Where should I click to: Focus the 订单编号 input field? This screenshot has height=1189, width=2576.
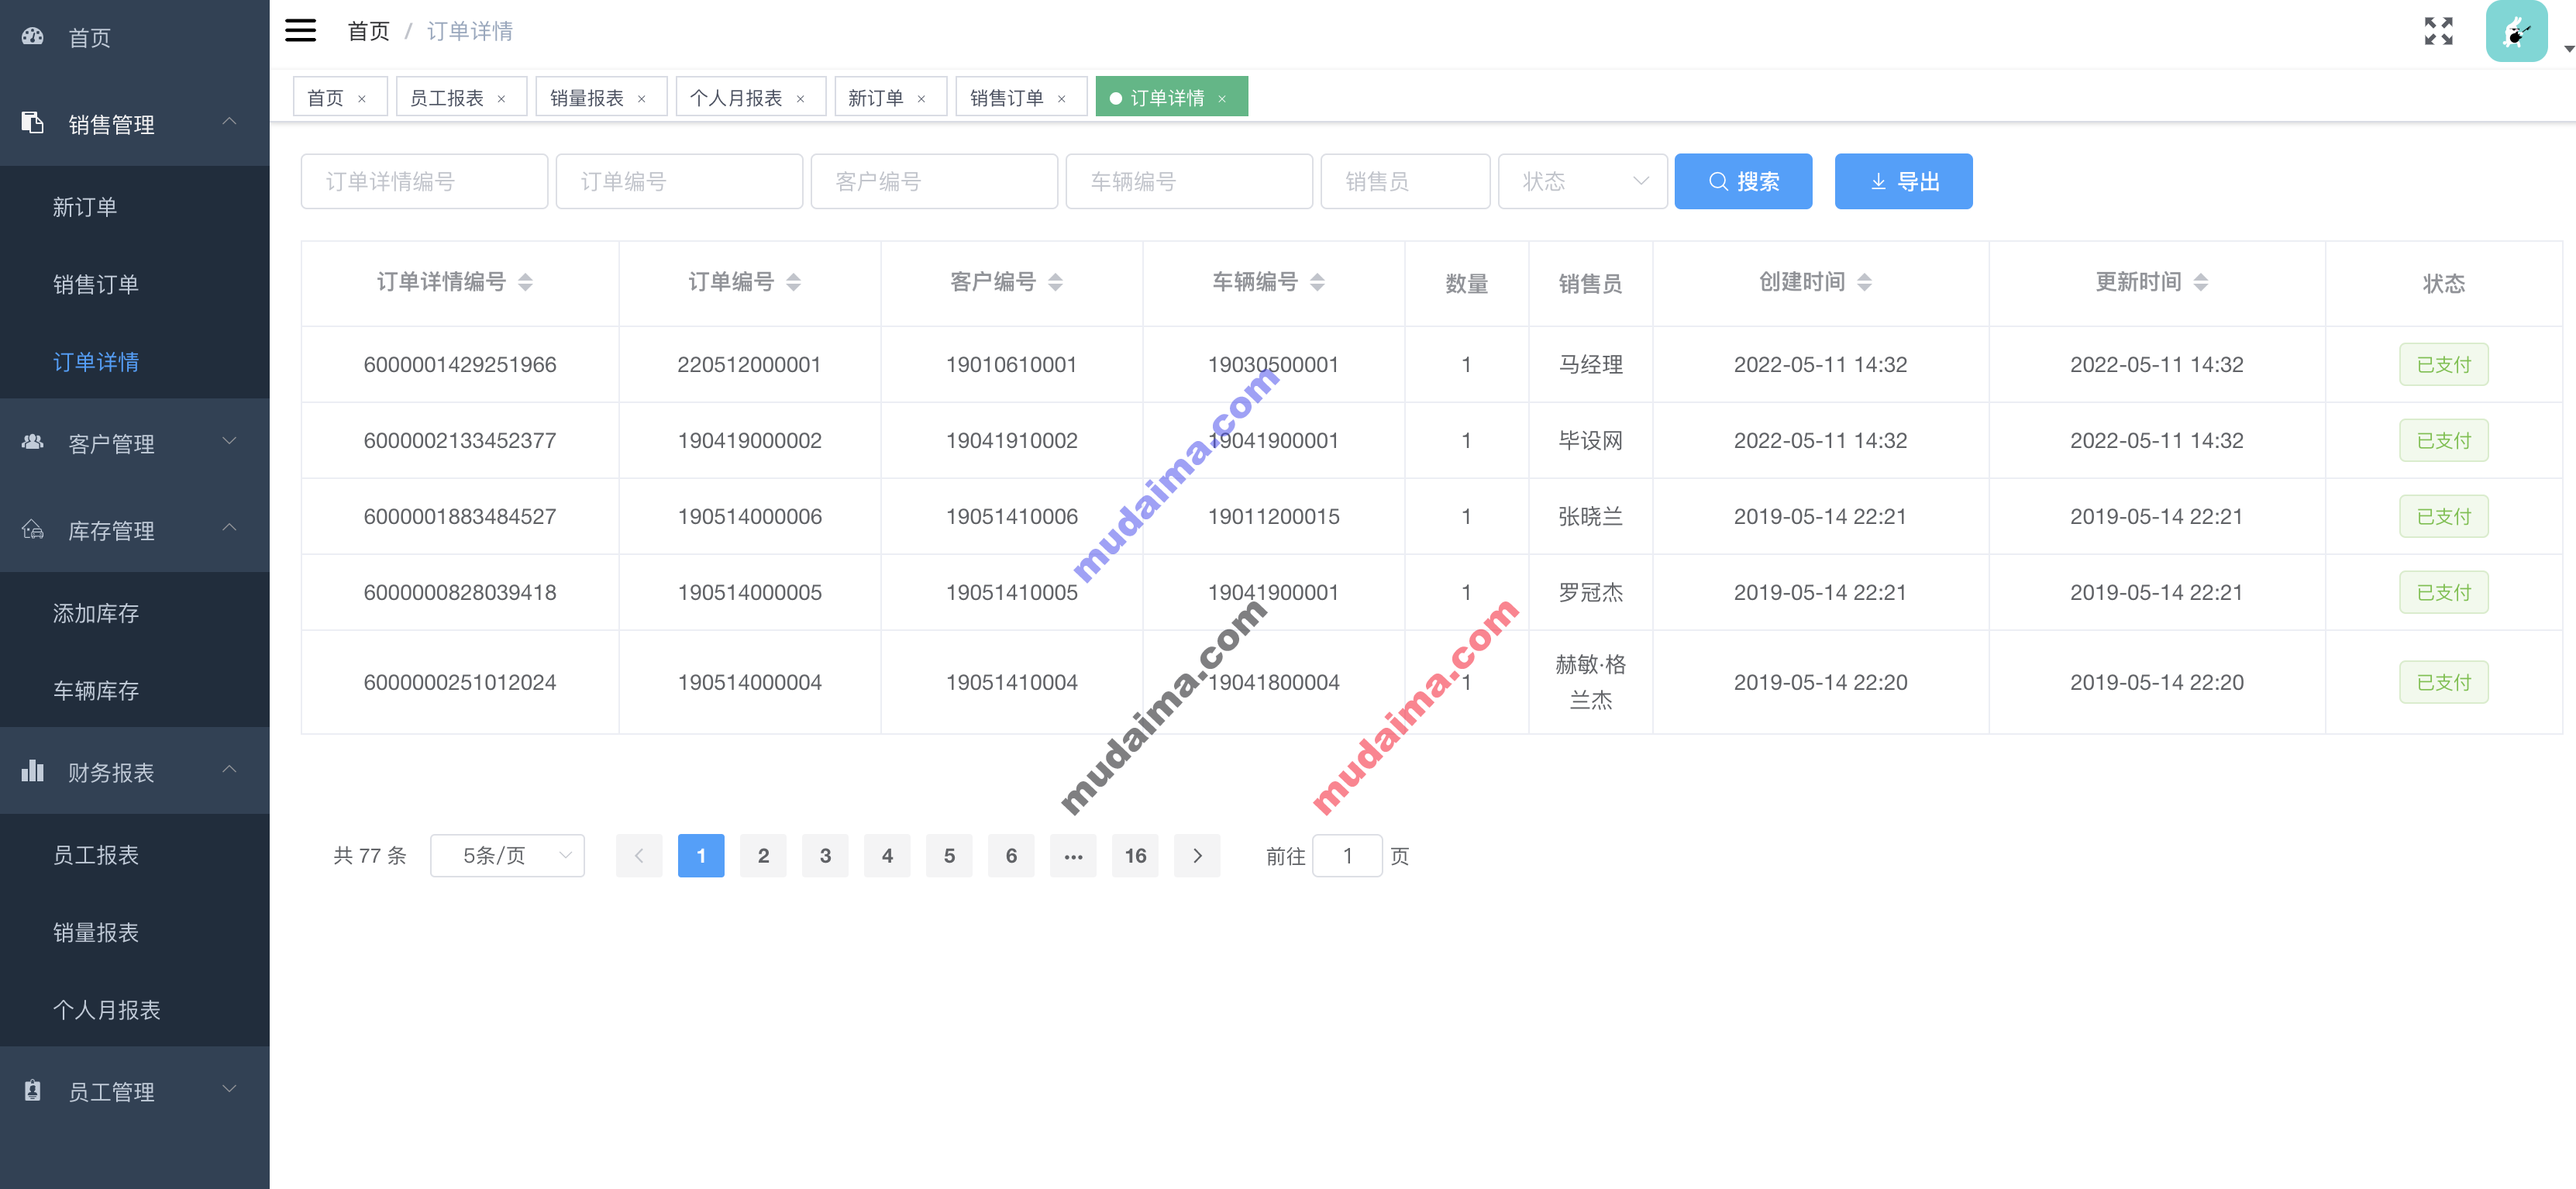[679, 181]
